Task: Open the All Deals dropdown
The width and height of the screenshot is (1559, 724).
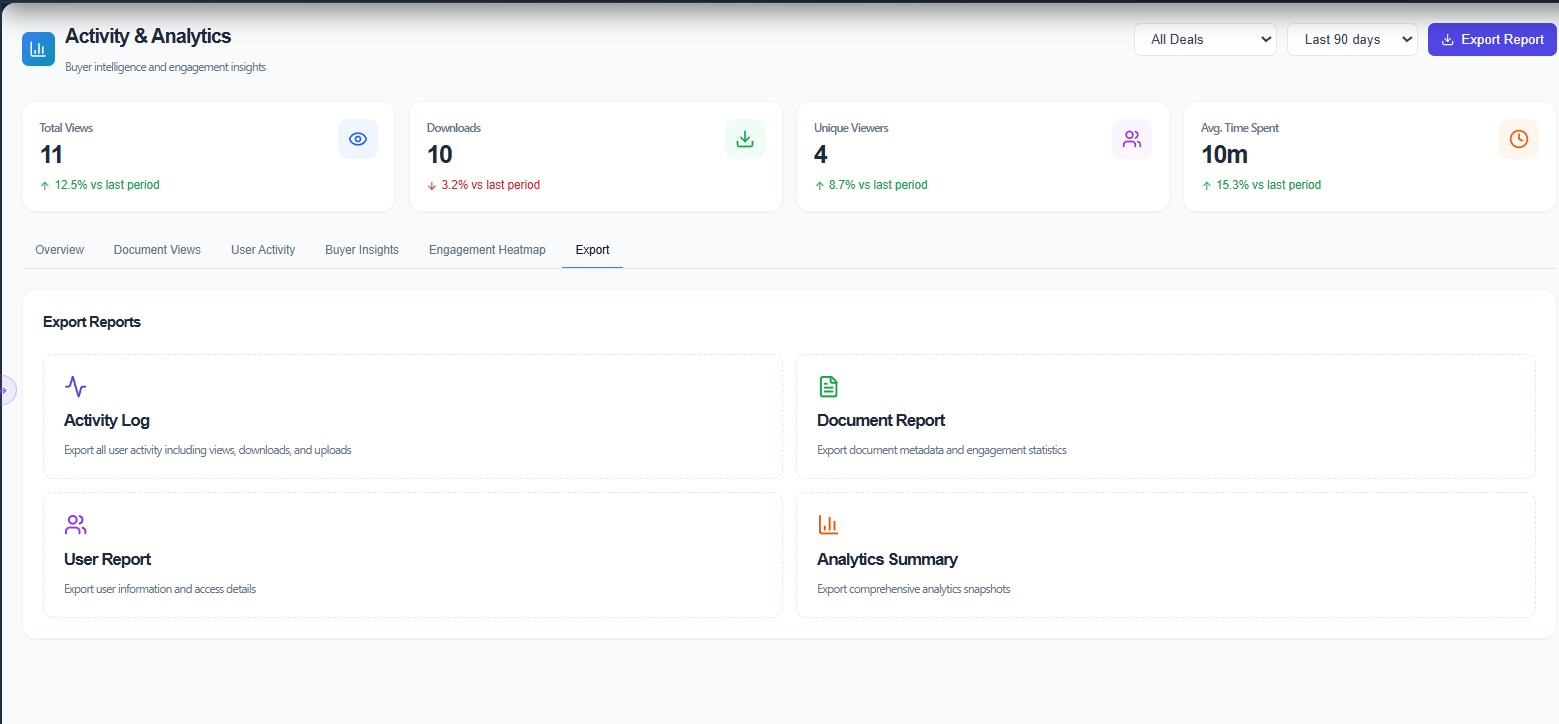Action: [1204, 39]
